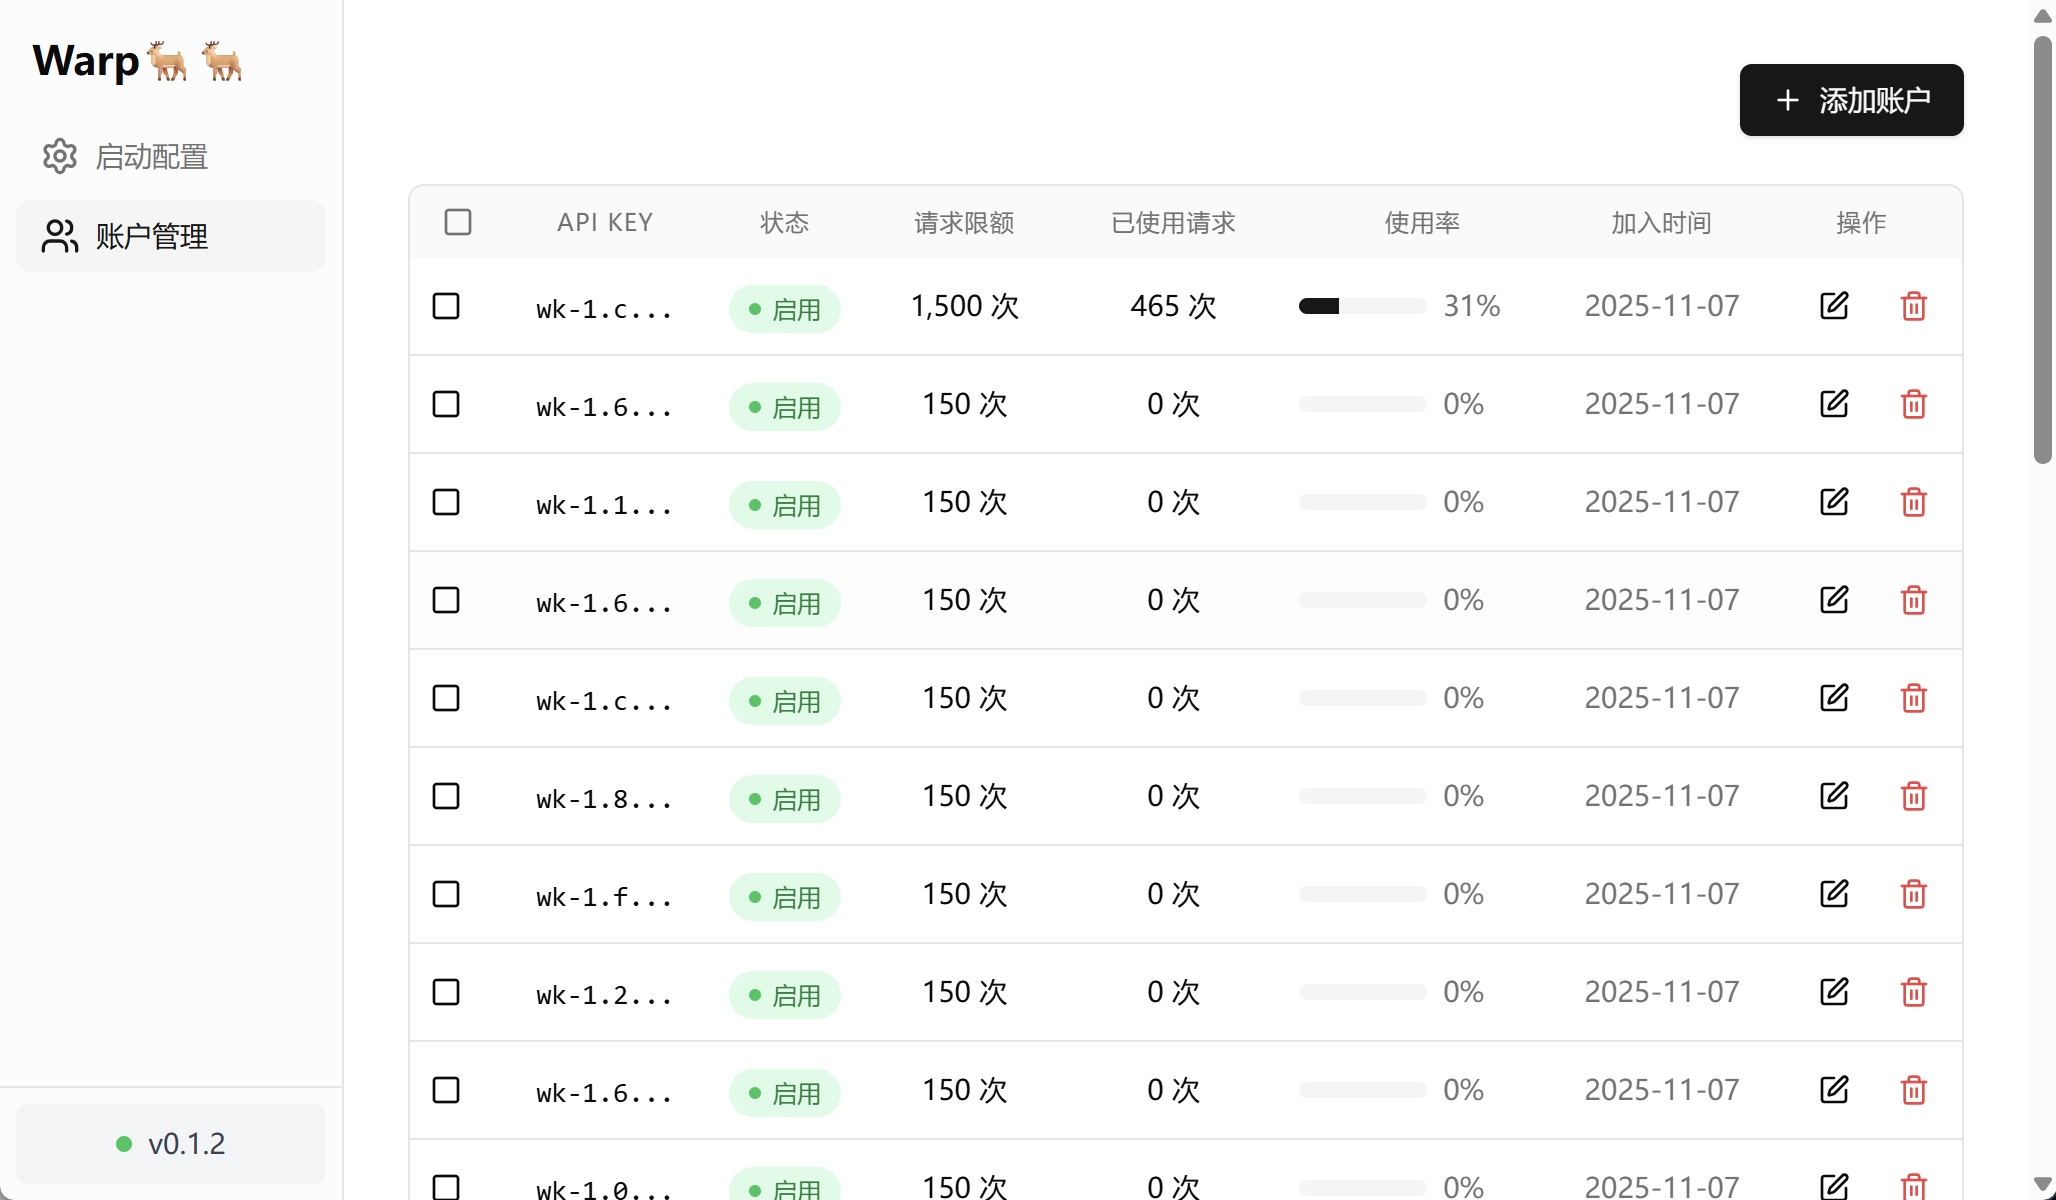Click the 添加账户 button
This screenshot has width=2056, height=1200.
[x=1851, y=100]
